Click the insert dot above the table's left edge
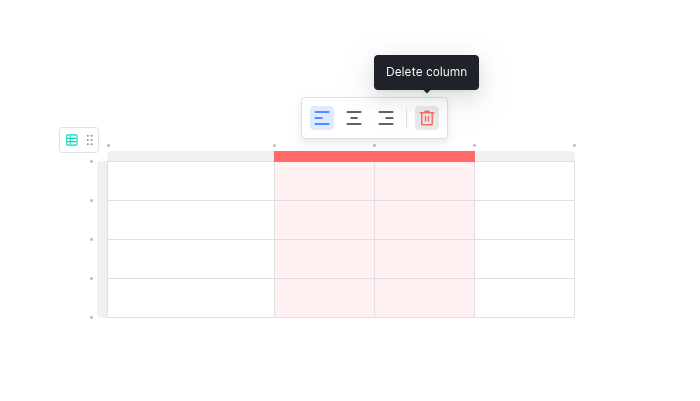Image resolution: width=700 pixels, height=401 pixels. [108, 146]
